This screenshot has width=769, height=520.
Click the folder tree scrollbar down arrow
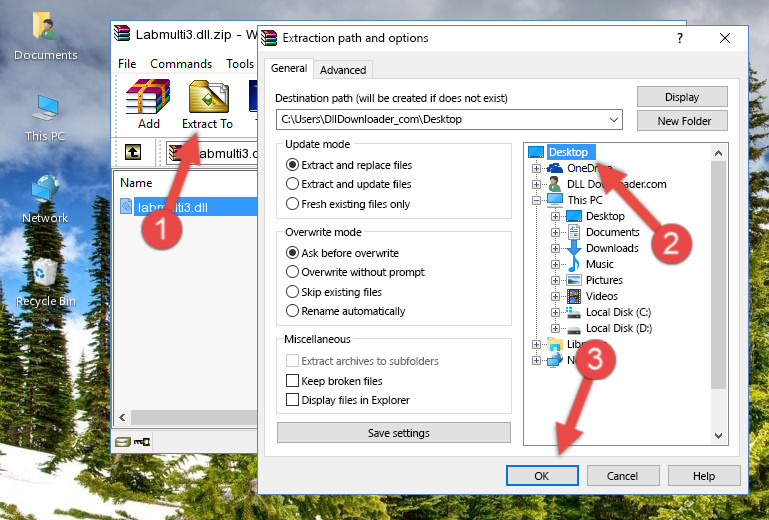718,436
